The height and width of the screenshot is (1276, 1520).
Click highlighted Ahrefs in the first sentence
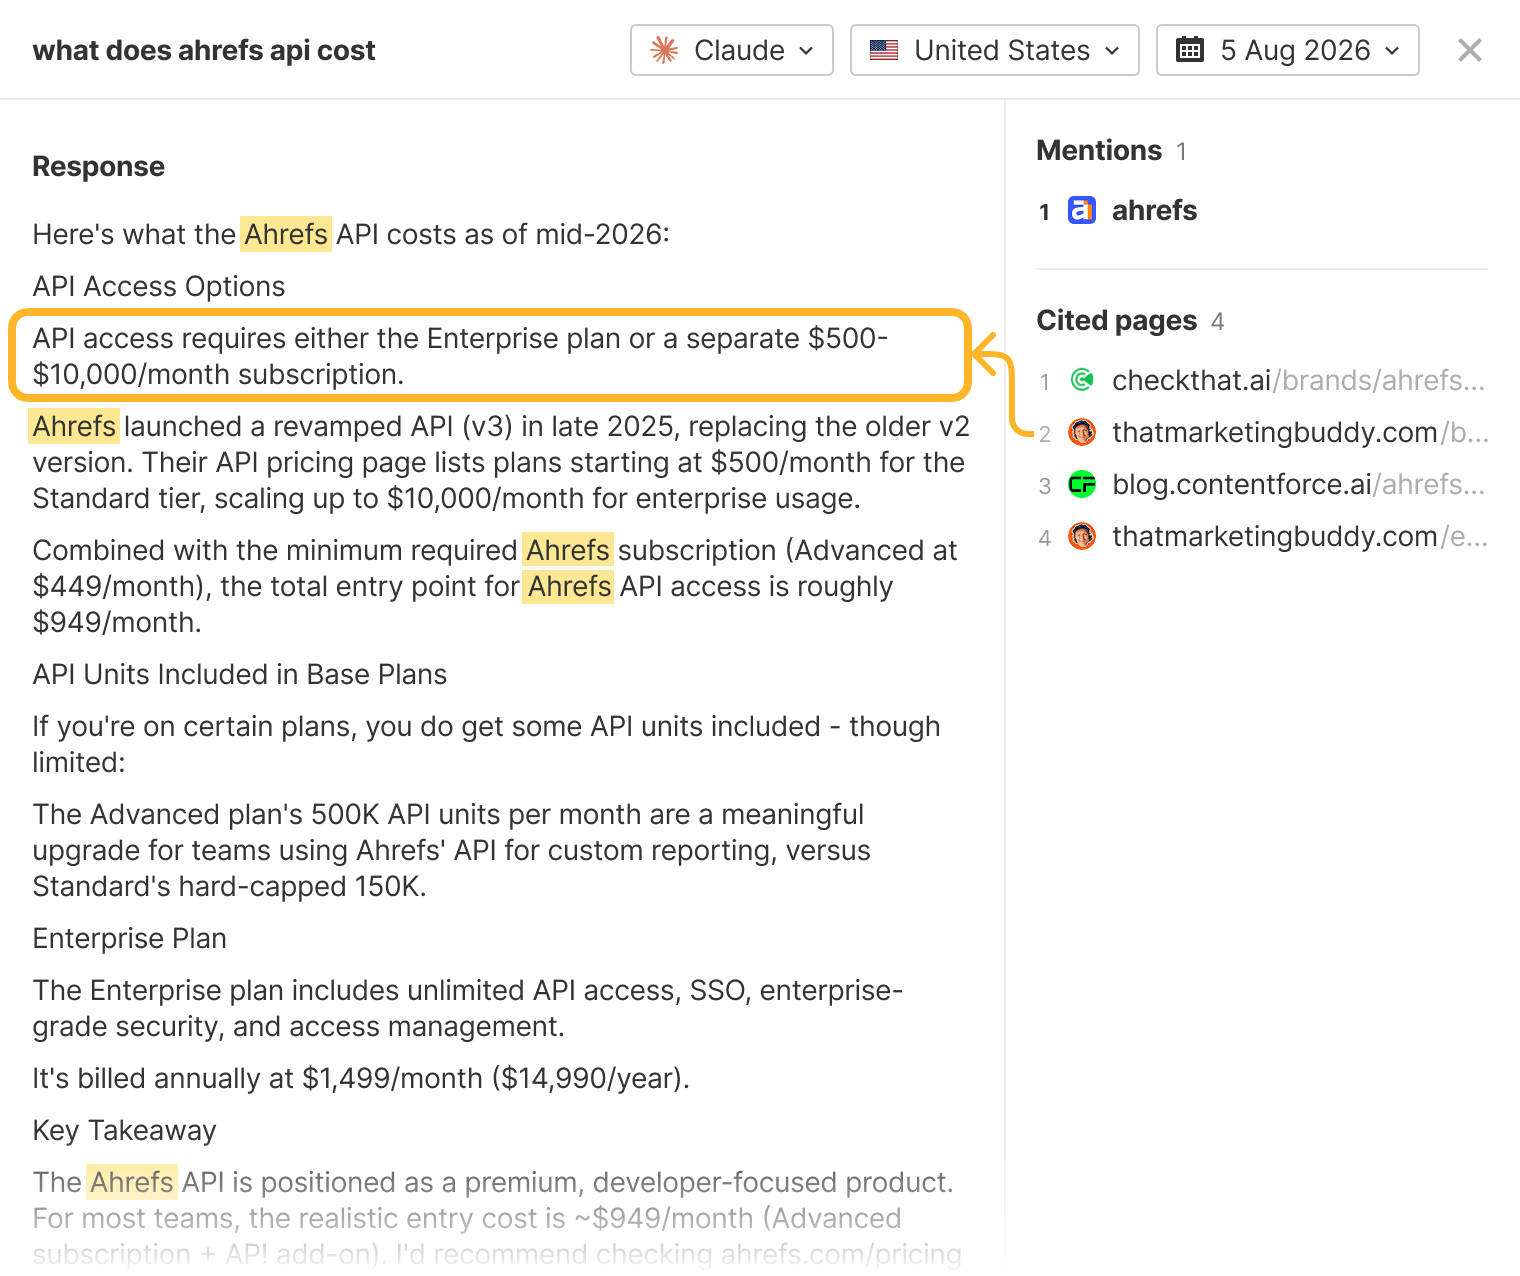(286, 234)
